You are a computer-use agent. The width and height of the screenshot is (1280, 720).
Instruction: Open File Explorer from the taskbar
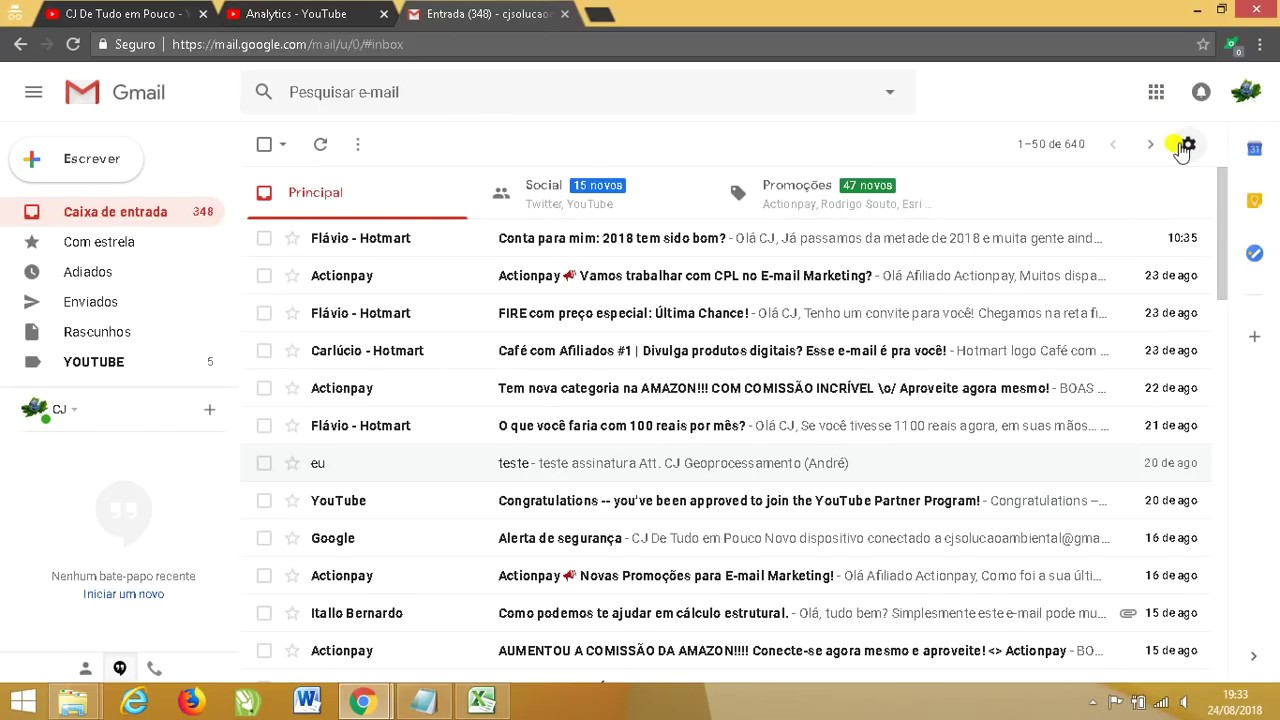point(73,702)
